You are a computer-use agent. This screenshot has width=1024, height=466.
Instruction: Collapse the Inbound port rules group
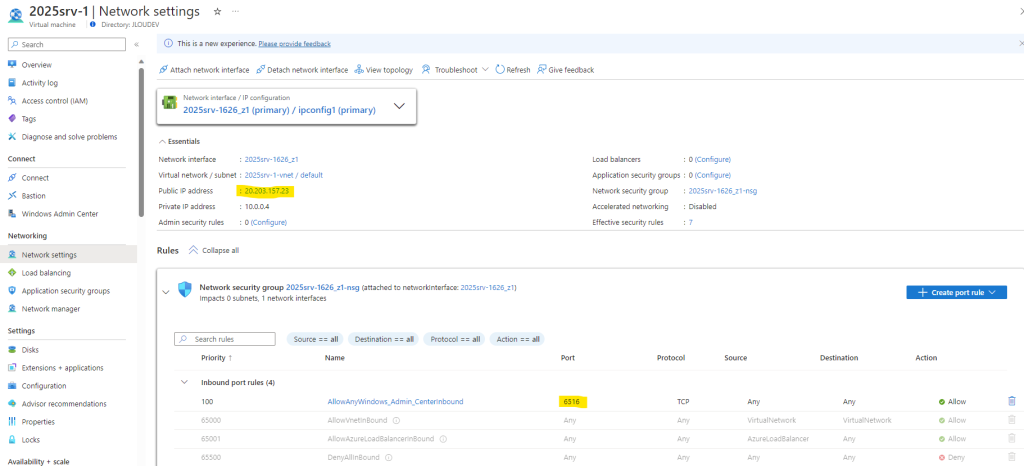click(x=185, y=382)
